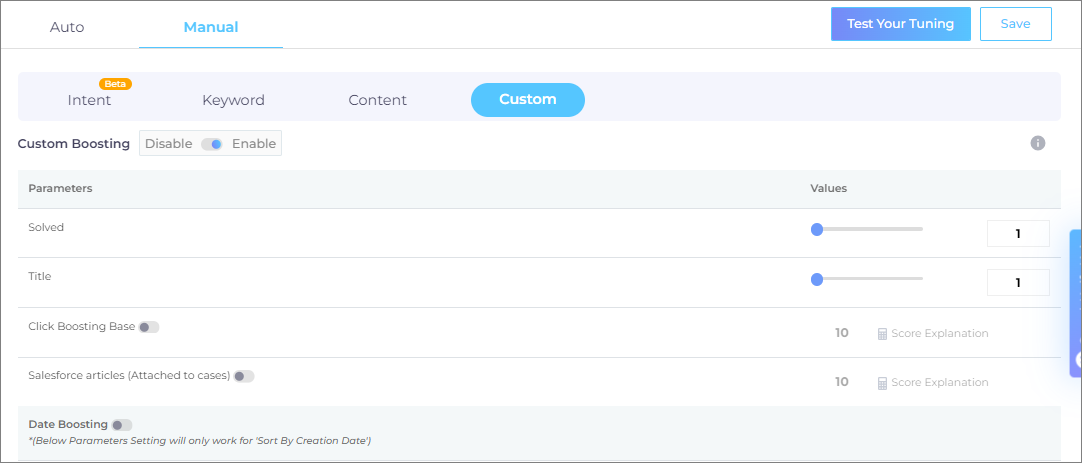Image resolution: width=1082 pixels, height=463 pixels.
Task: Click the info icon beside Custom Boosting
Action: [x=1037, y=143]
